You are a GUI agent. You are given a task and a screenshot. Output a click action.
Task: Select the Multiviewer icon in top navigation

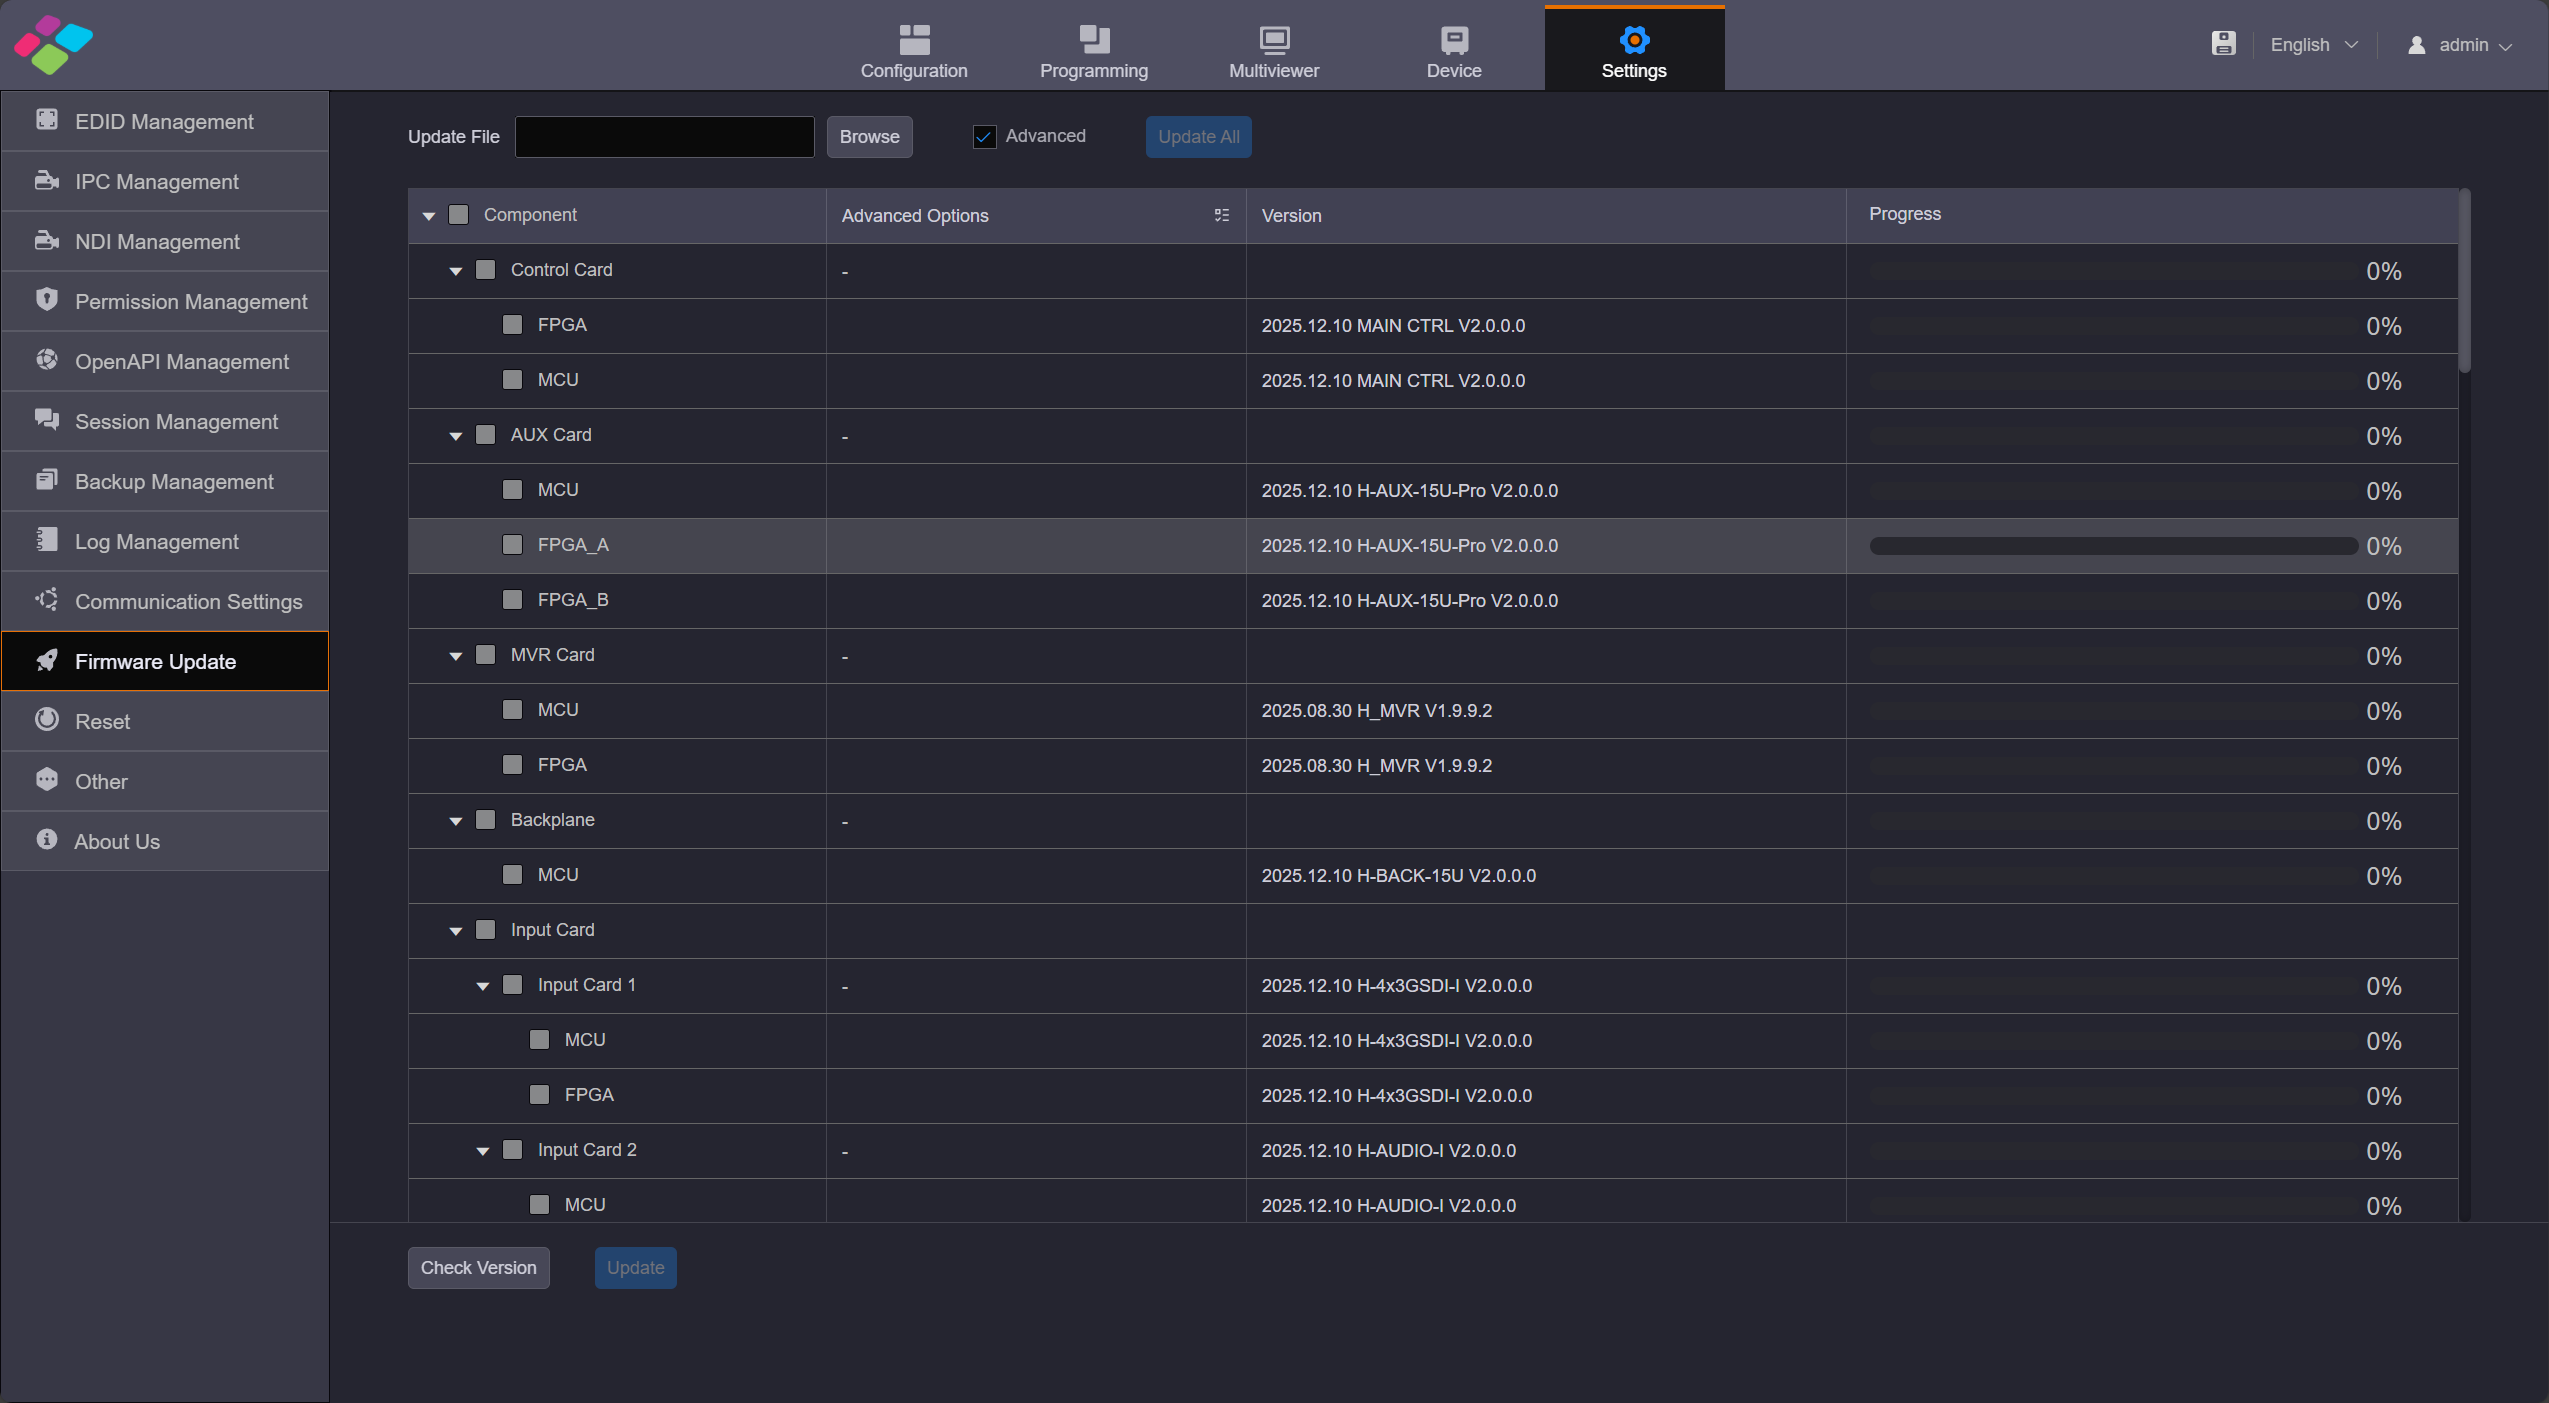coord(1272,40)
